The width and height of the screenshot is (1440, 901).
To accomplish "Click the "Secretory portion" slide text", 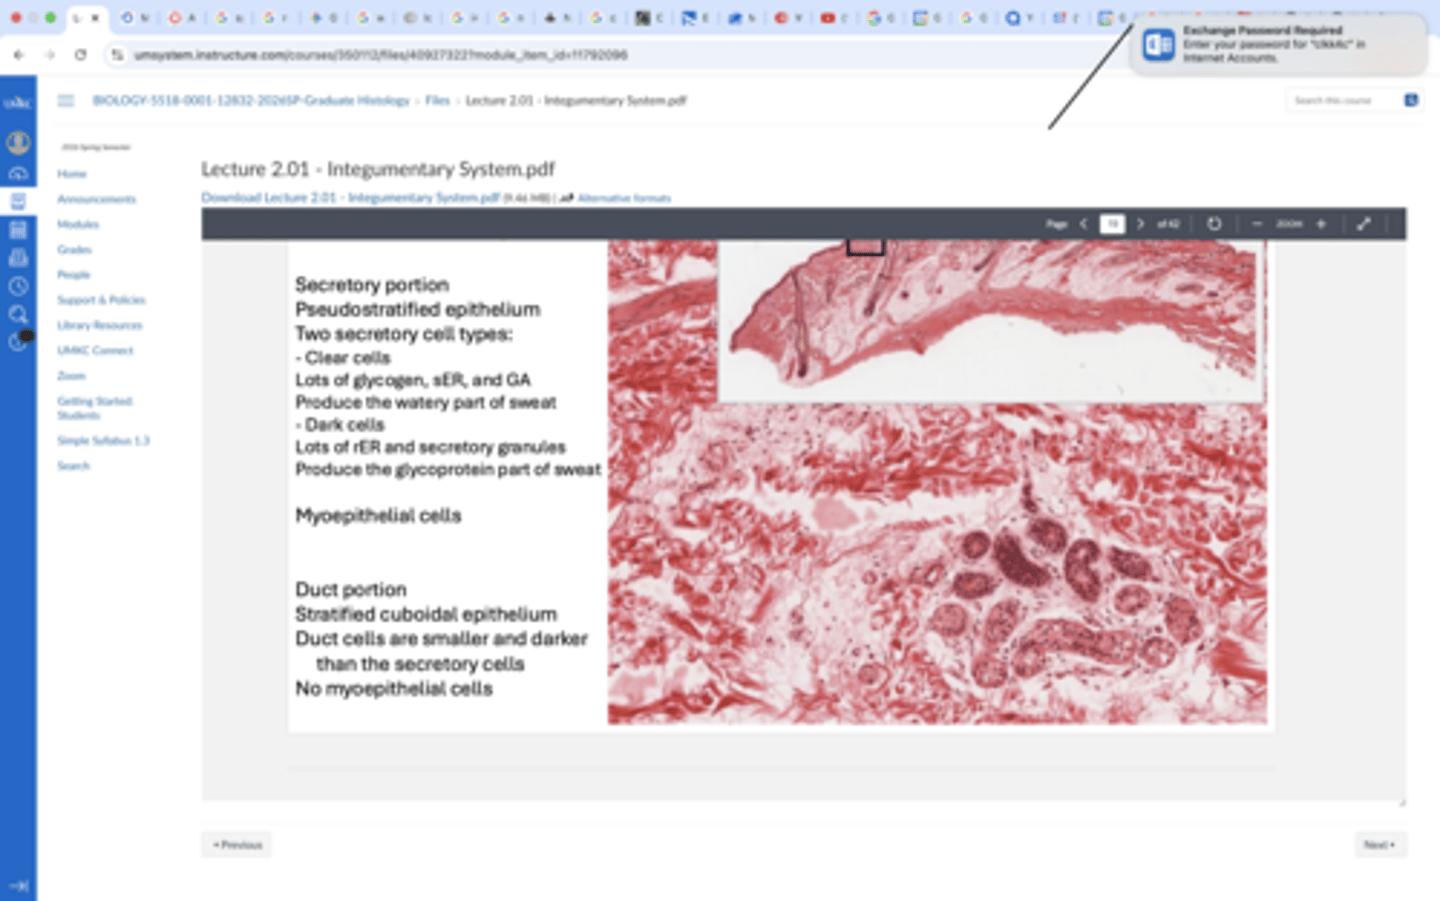I will pos(372,285).
